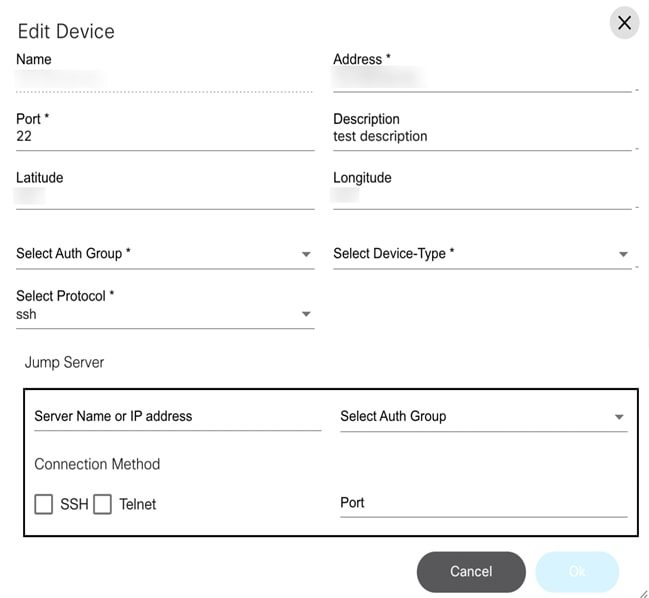Image resolution: width=649 pixels, height=598 pixels.
Task: Close the Edit Device dialog
Action: [624, 23]
